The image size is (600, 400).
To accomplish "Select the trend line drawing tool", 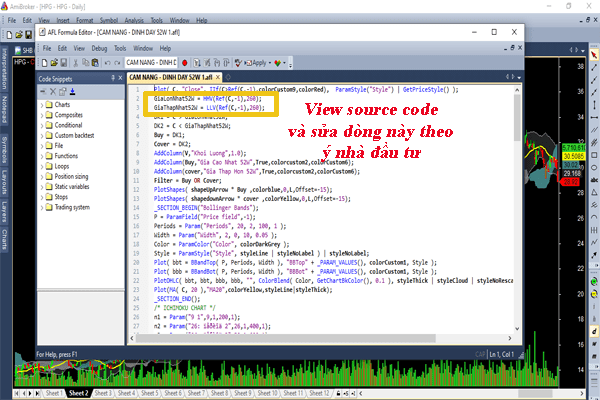I will pyautogui.click(x=594, y=68).
